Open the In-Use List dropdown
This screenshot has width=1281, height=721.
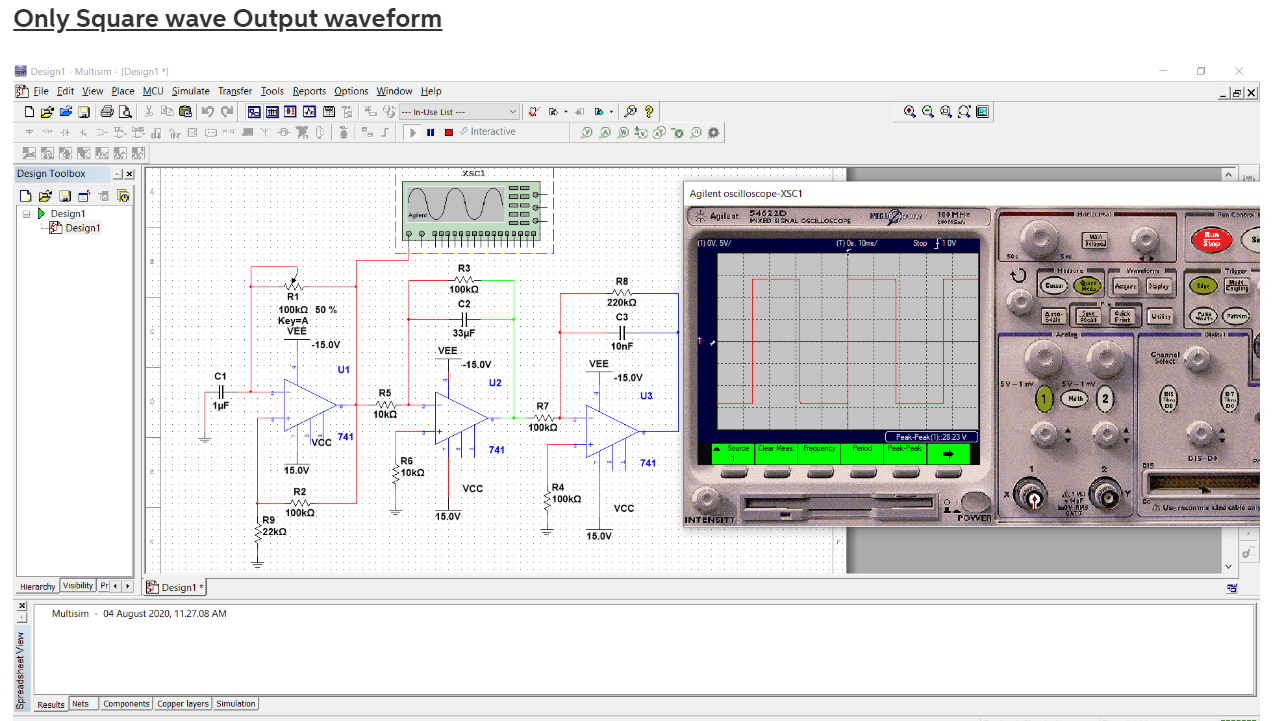460,112
